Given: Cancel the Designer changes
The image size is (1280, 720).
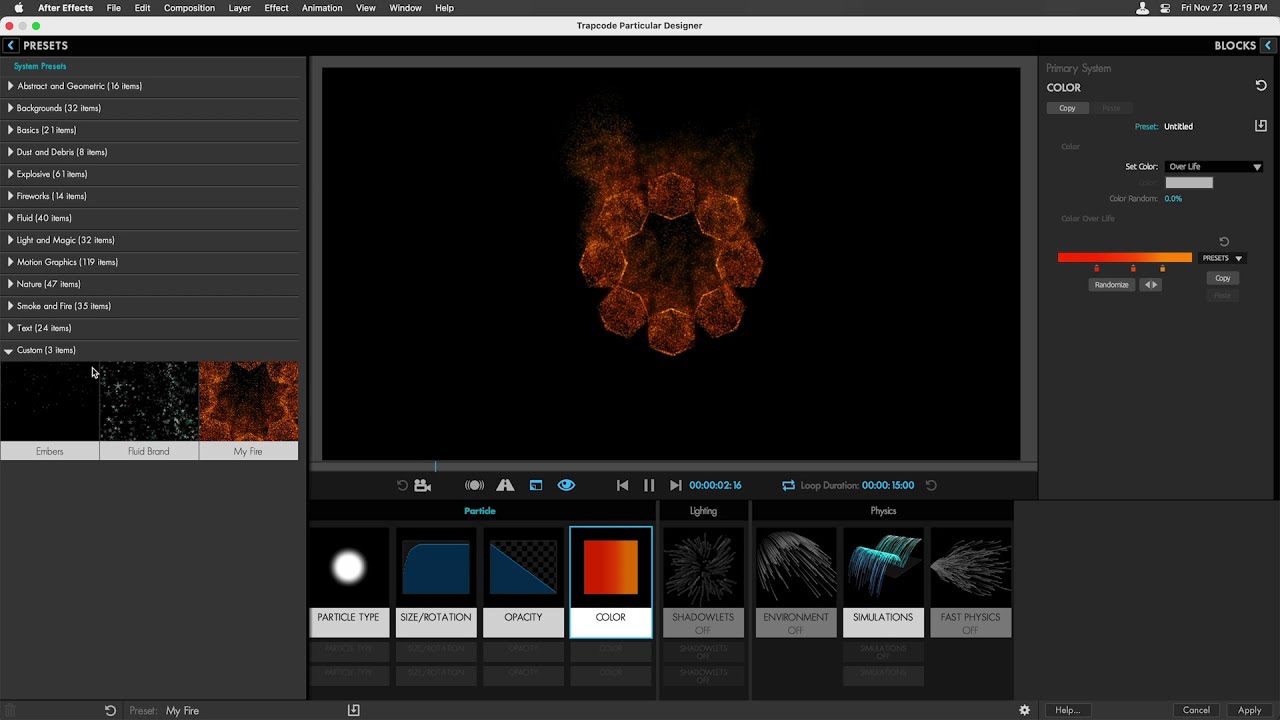Looking at the screenshot, I should 1196,710.
